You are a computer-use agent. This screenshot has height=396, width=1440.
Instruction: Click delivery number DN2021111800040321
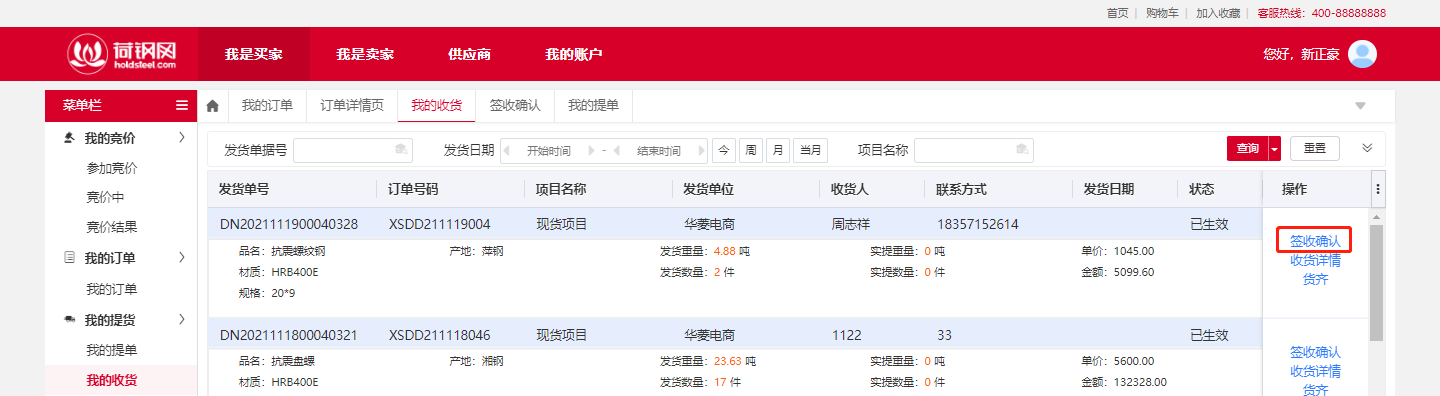(289, 335)
